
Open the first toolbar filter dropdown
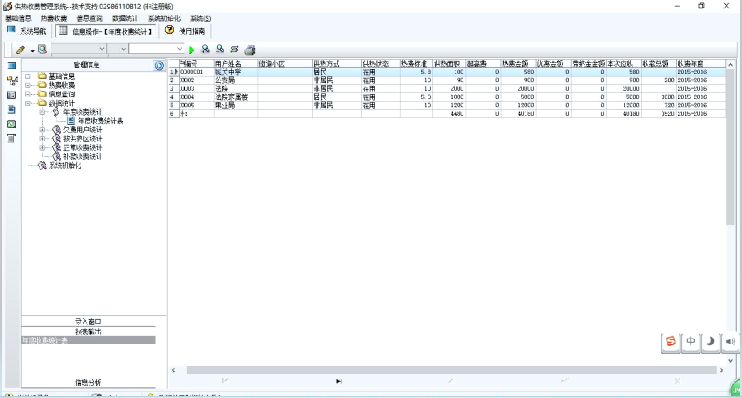point(79,49)
